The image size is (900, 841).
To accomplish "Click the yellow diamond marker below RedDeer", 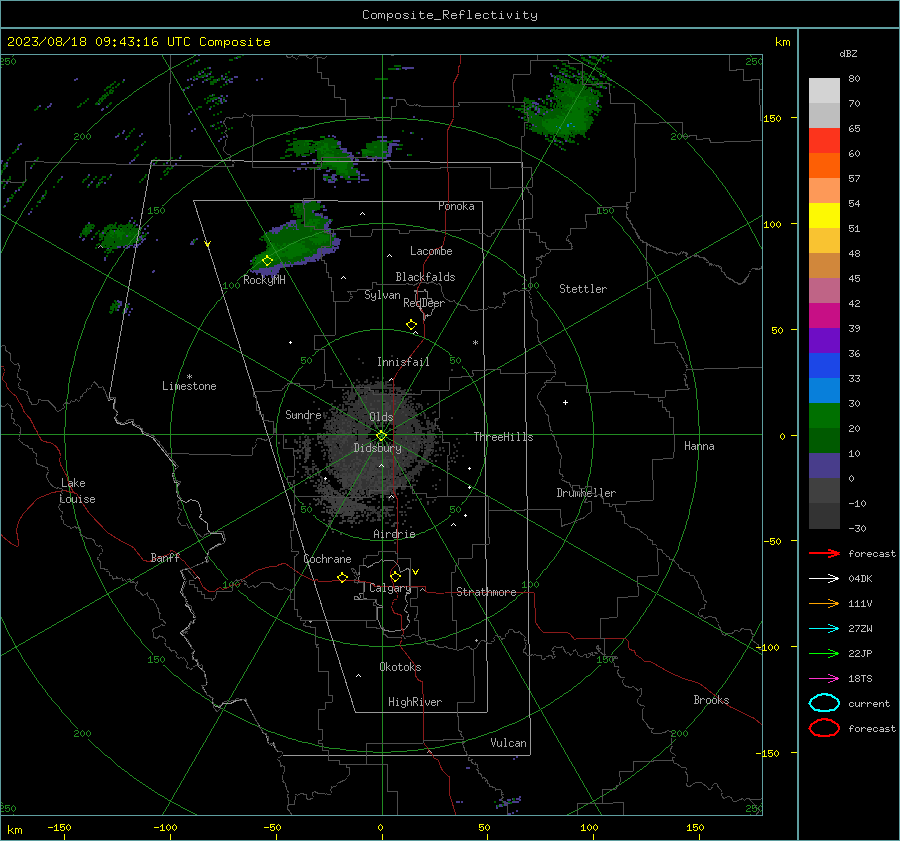I will (412, 325).
